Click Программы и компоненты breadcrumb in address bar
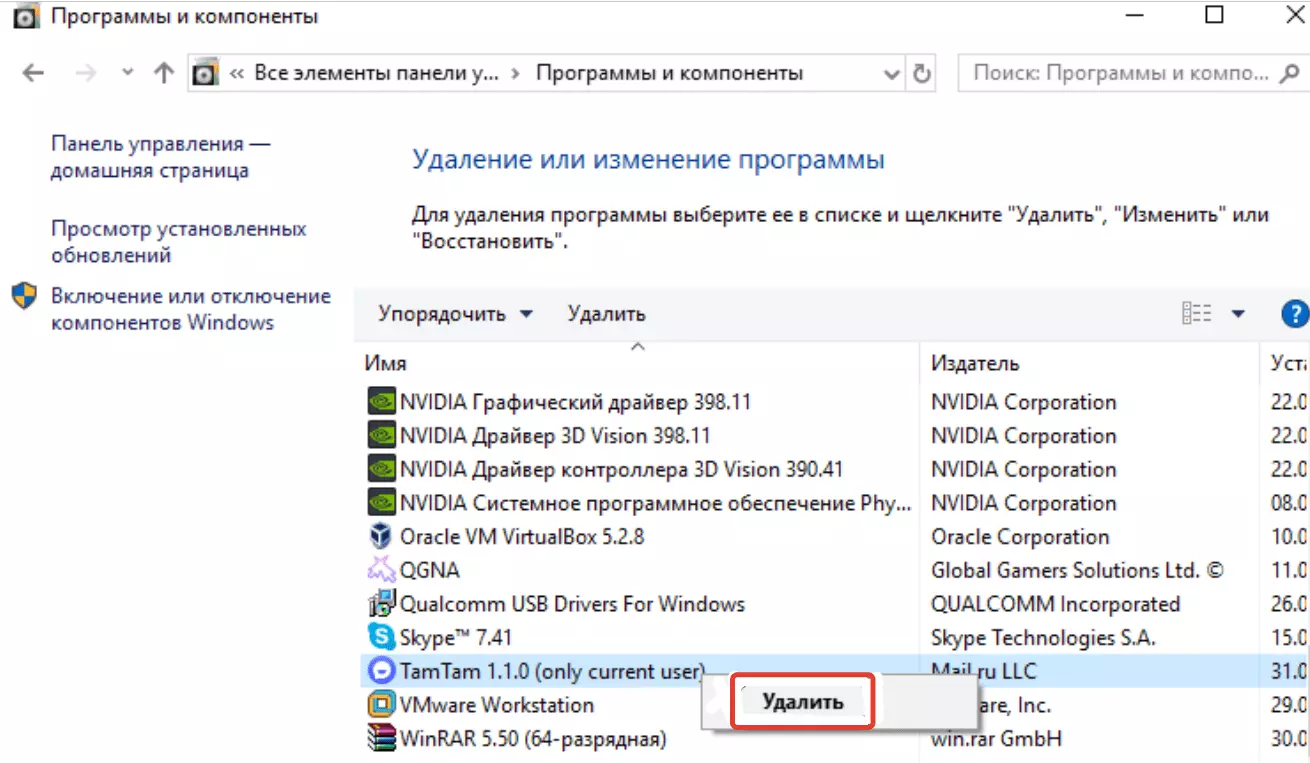Image resolution: width=1310 pixels, height=763 pixels. coord(670,73)
